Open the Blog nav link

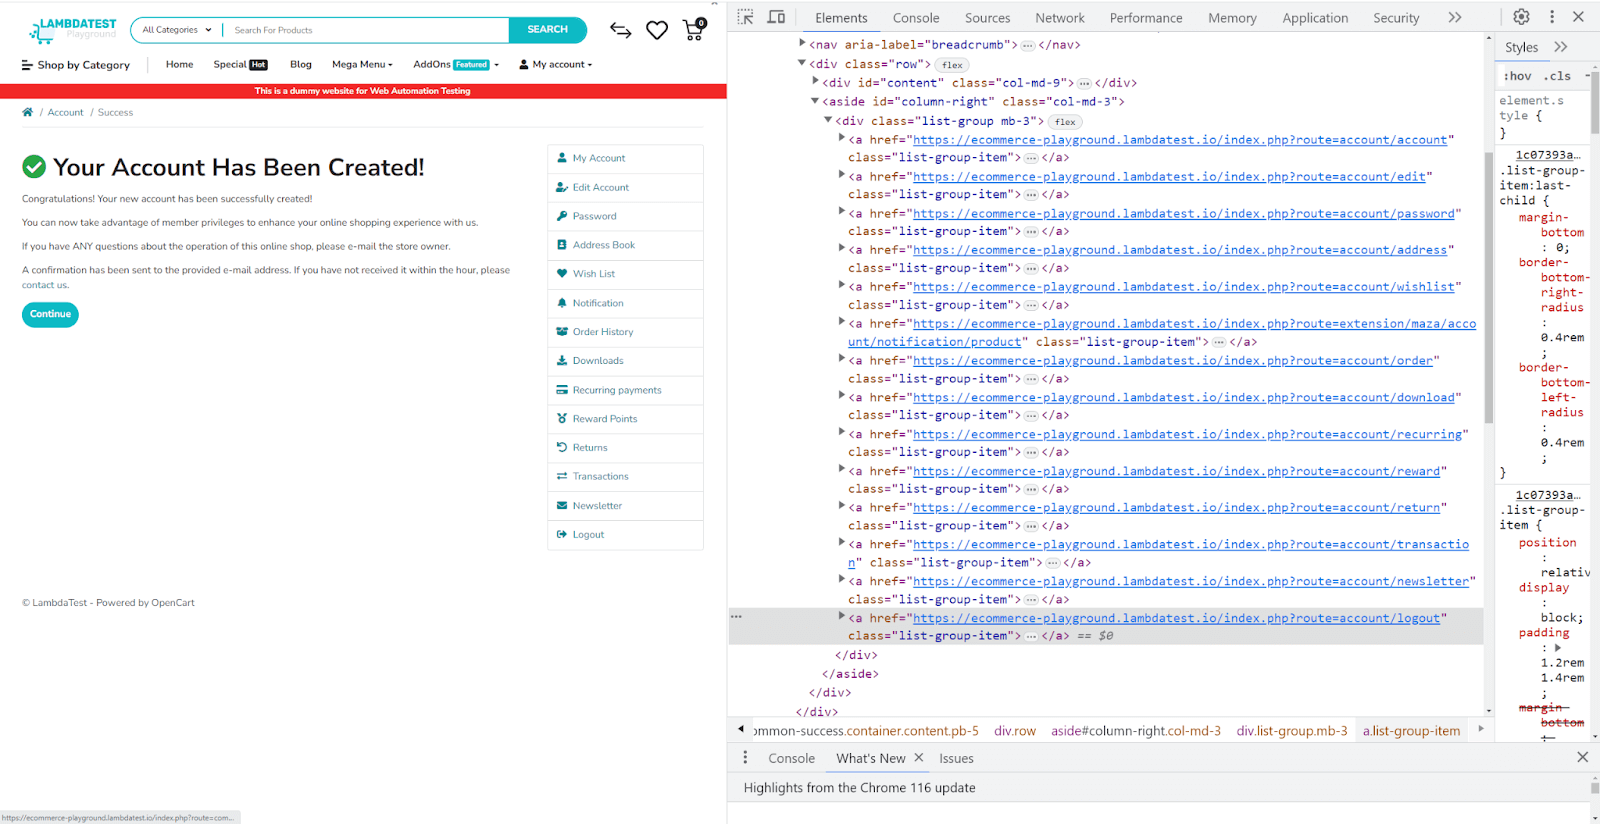(x=301, y=65)
